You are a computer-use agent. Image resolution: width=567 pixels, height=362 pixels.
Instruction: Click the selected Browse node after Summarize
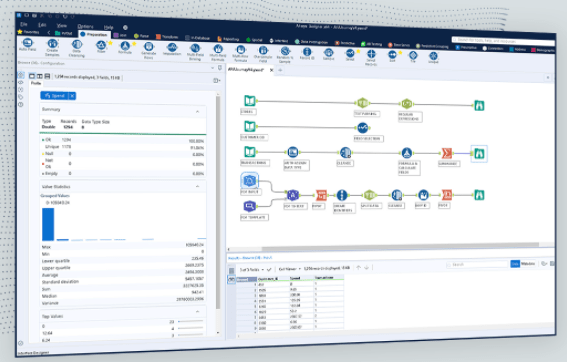point(479,153)
